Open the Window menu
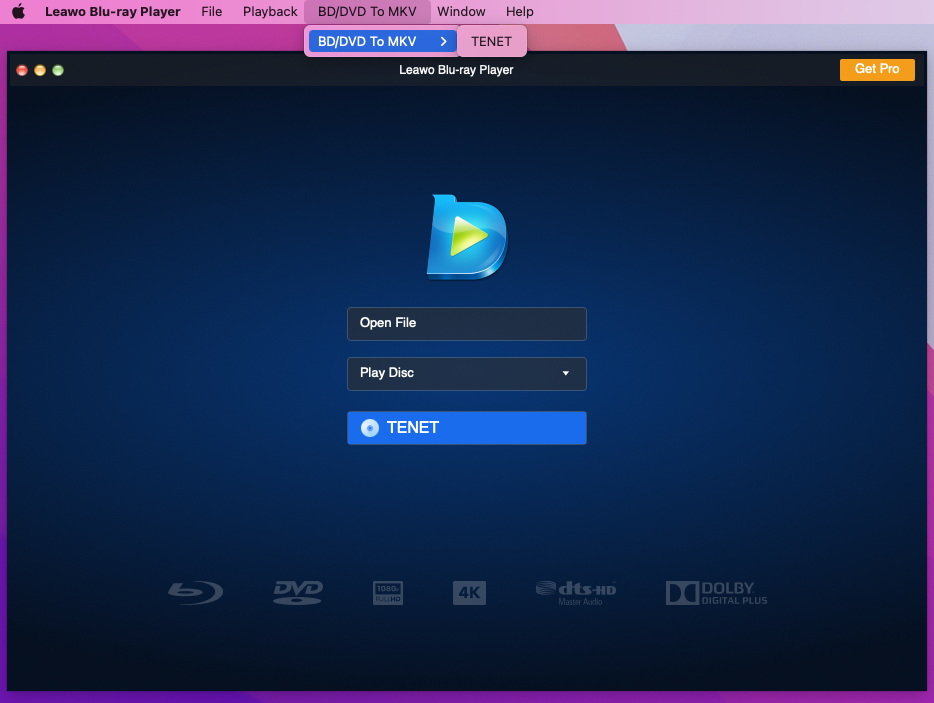 pyautogui.click(x=461, y=11)
